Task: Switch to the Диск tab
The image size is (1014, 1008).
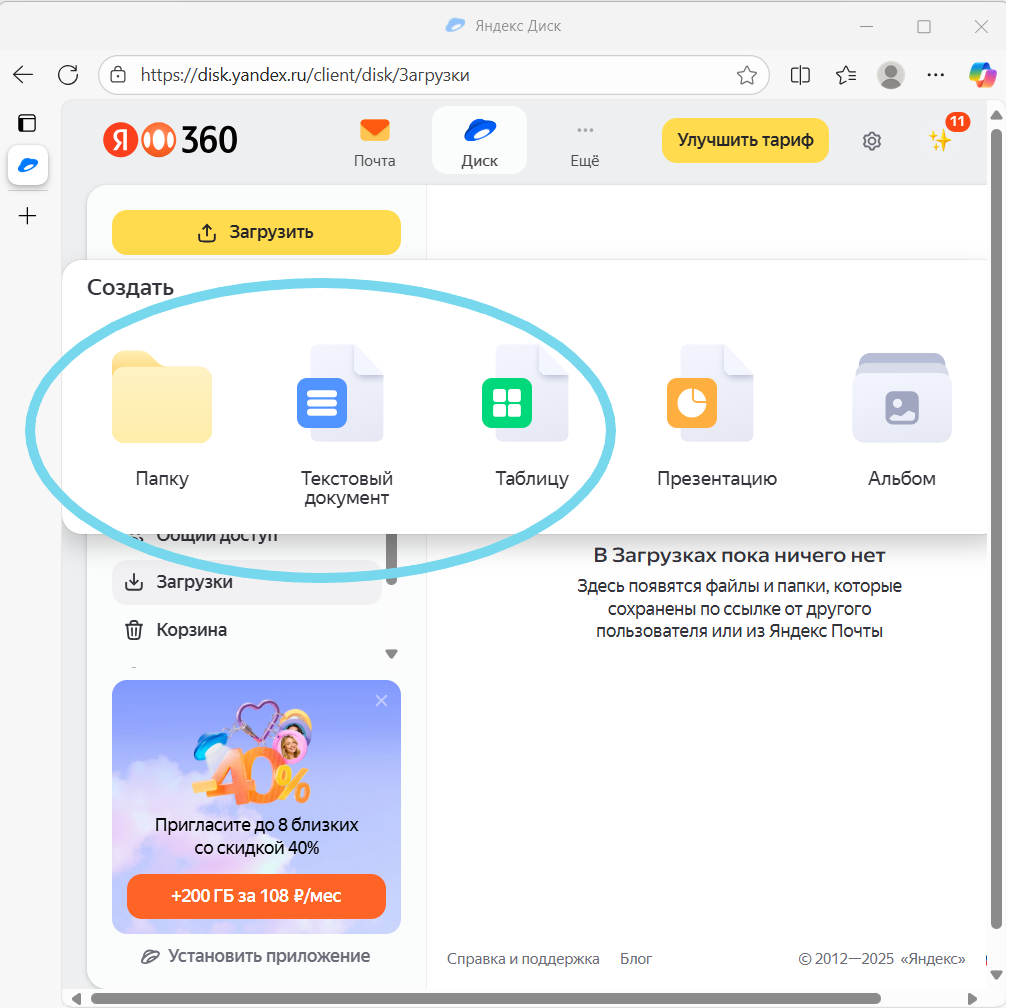Action: 479,142
